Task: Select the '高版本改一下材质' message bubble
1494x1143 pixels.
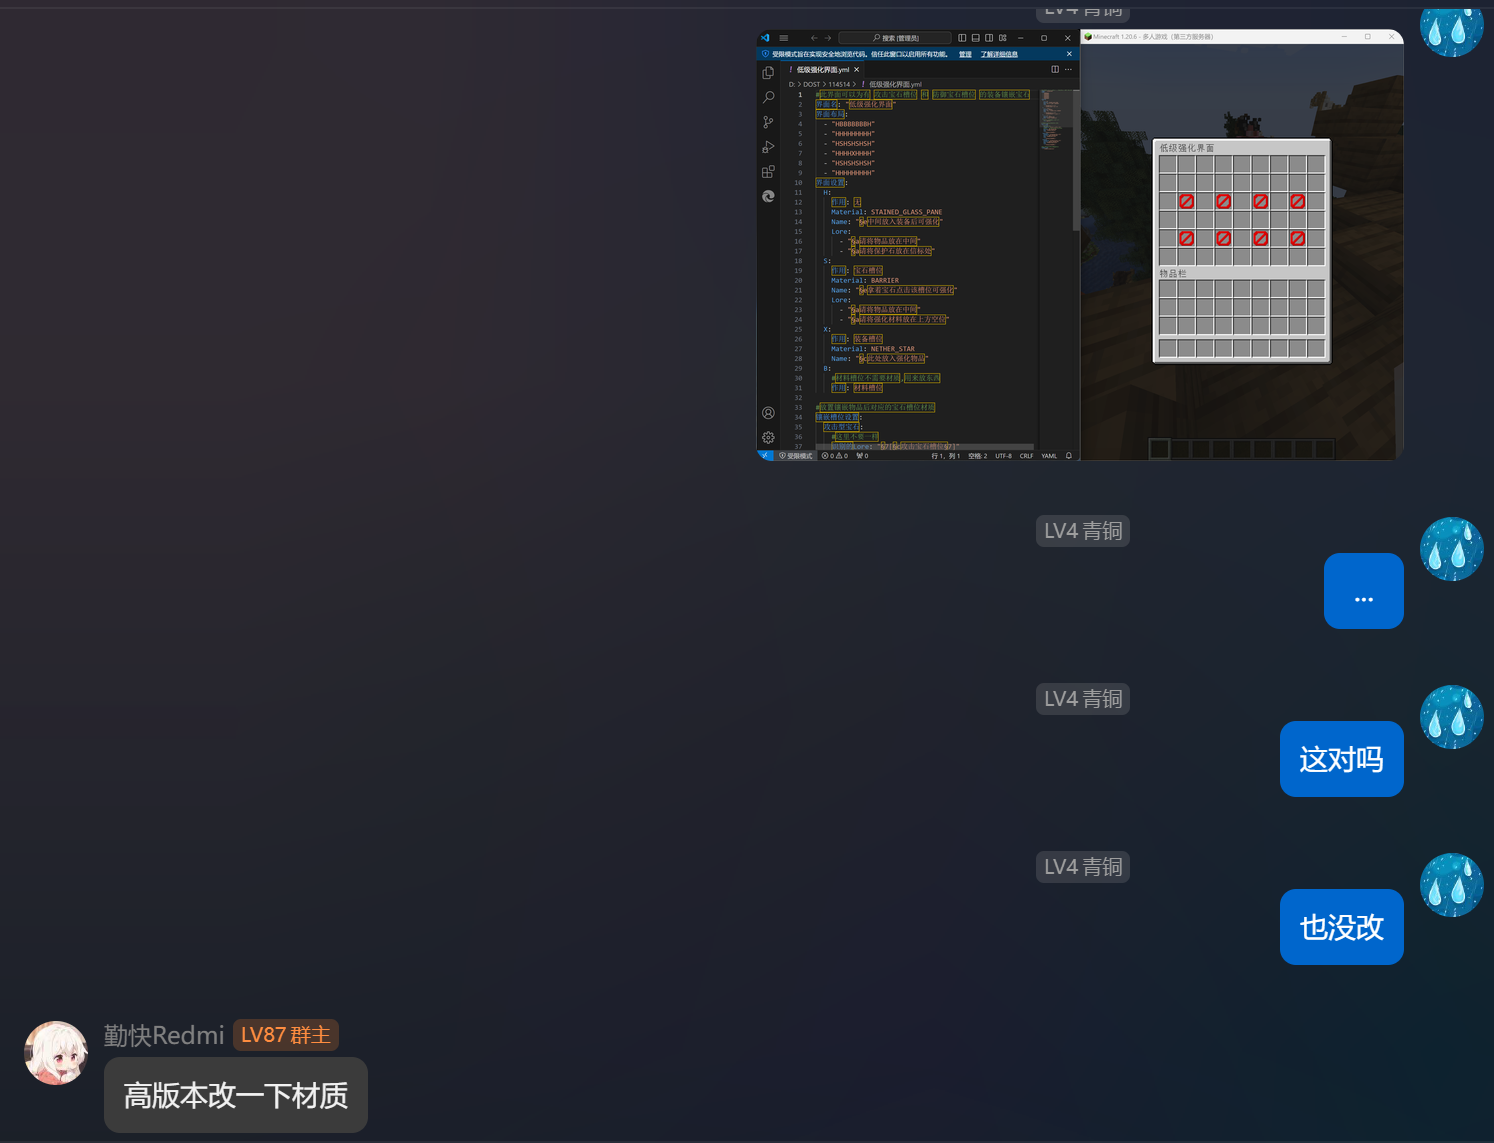Action: 236,1095
